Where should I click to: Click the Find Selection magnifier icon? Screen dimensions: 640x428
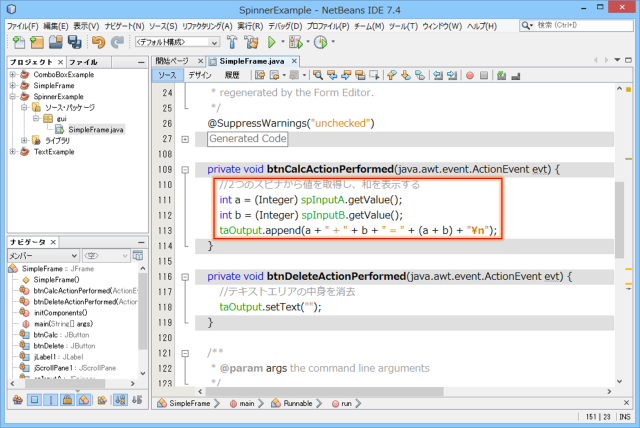click(318, 75)
